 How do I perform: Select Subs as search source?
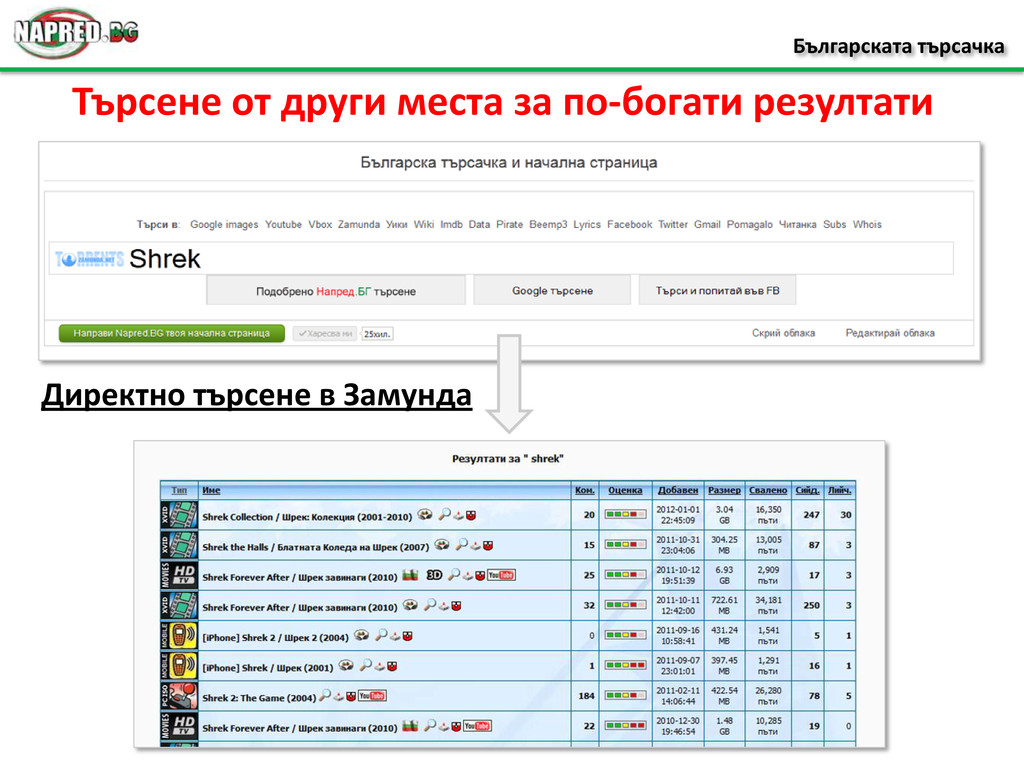(835, 225)
